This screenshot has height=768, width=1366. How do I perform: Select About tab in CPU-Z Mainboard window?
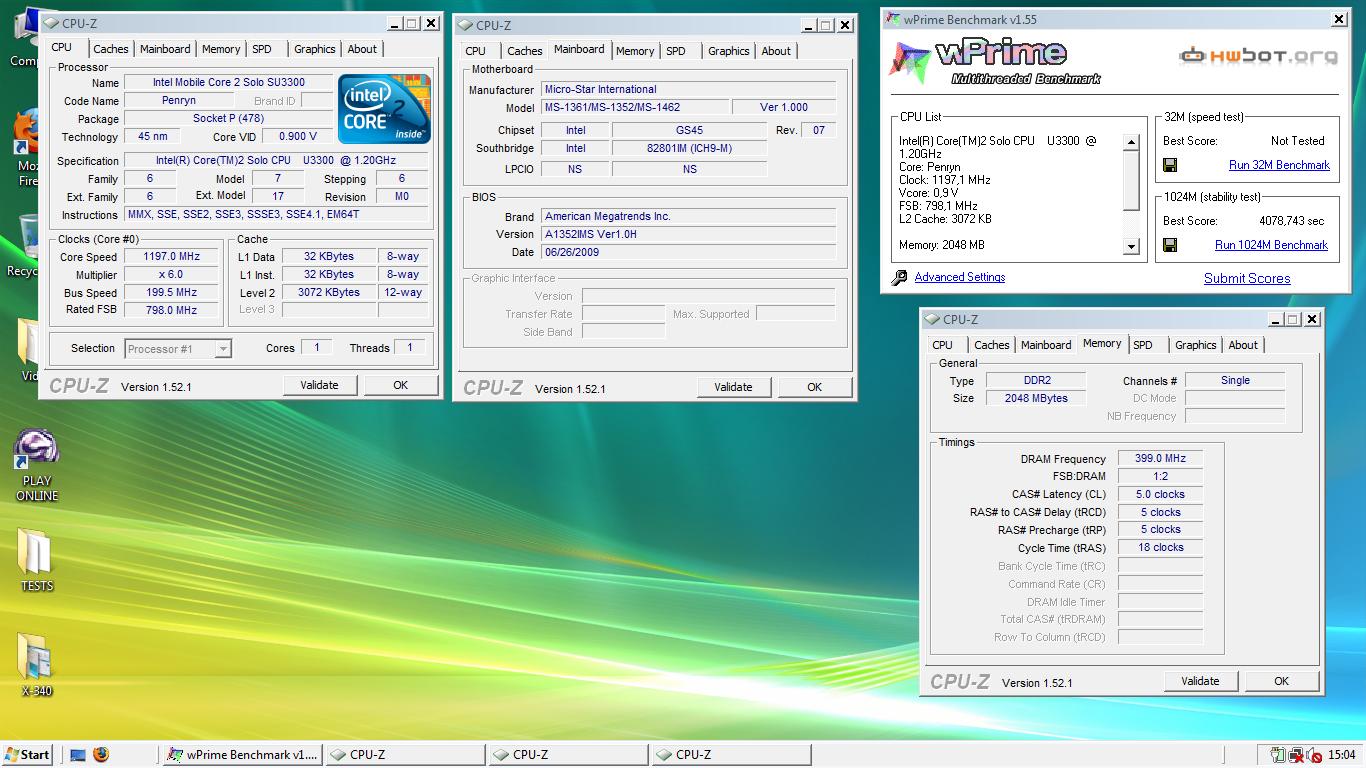coord(776,51)
